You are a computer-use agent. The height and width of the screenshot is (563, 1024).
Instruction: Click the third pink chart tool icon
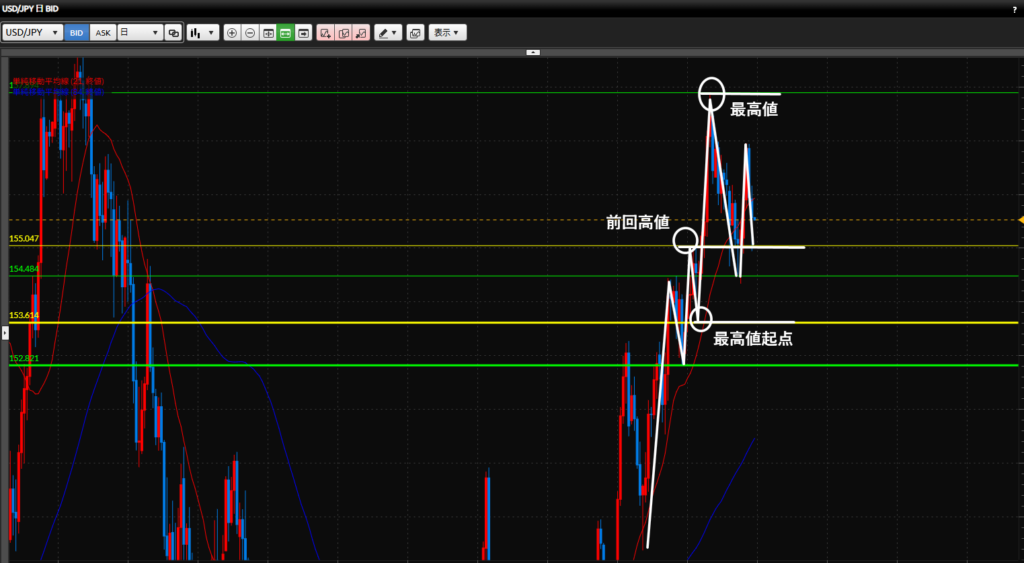361,32
